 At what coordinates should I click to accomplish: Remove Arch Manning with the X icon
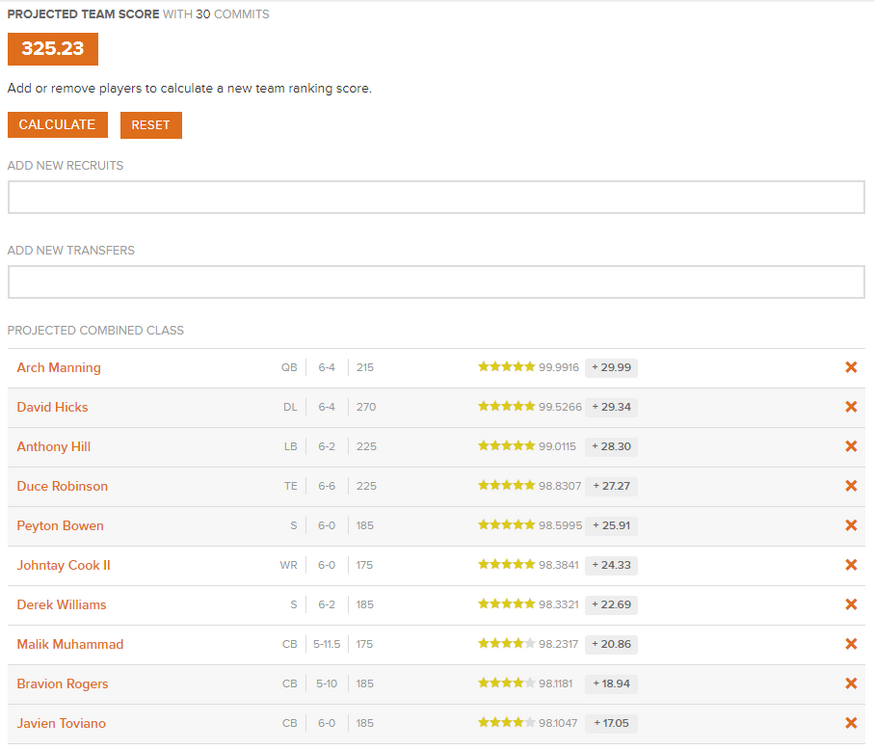851,368
